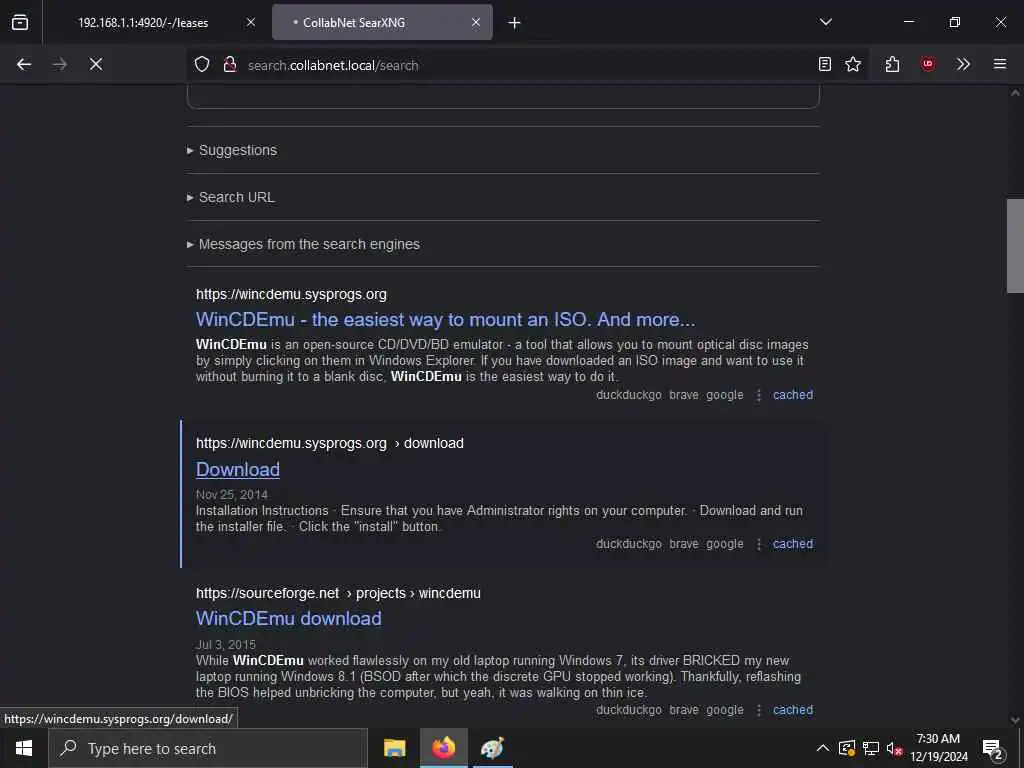The width and height of the screenshot is (1024, 768).
Task: Toggle reader view icon
Action: coord(825,64)
